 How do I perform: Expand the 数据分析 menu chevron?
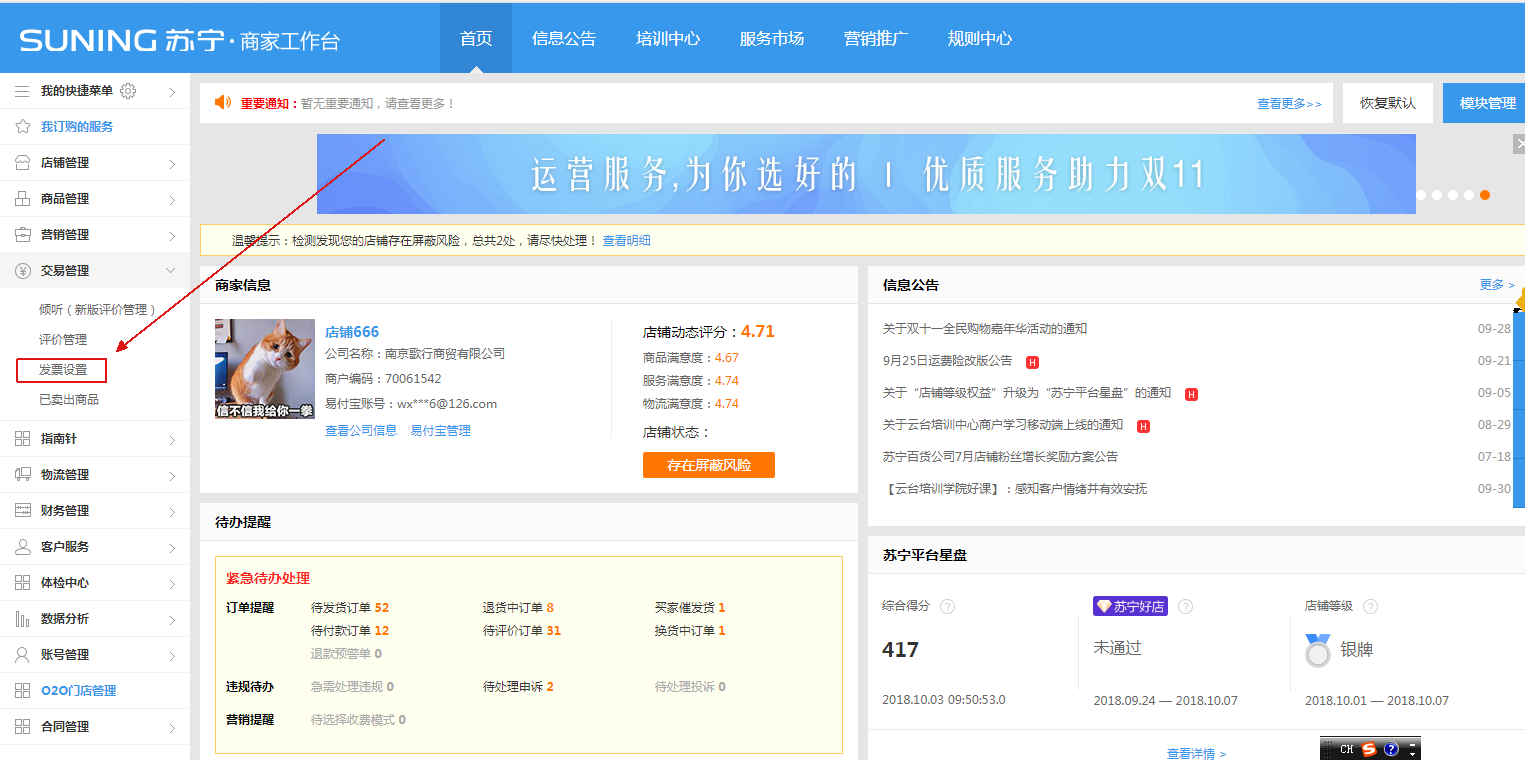point(172,620)
